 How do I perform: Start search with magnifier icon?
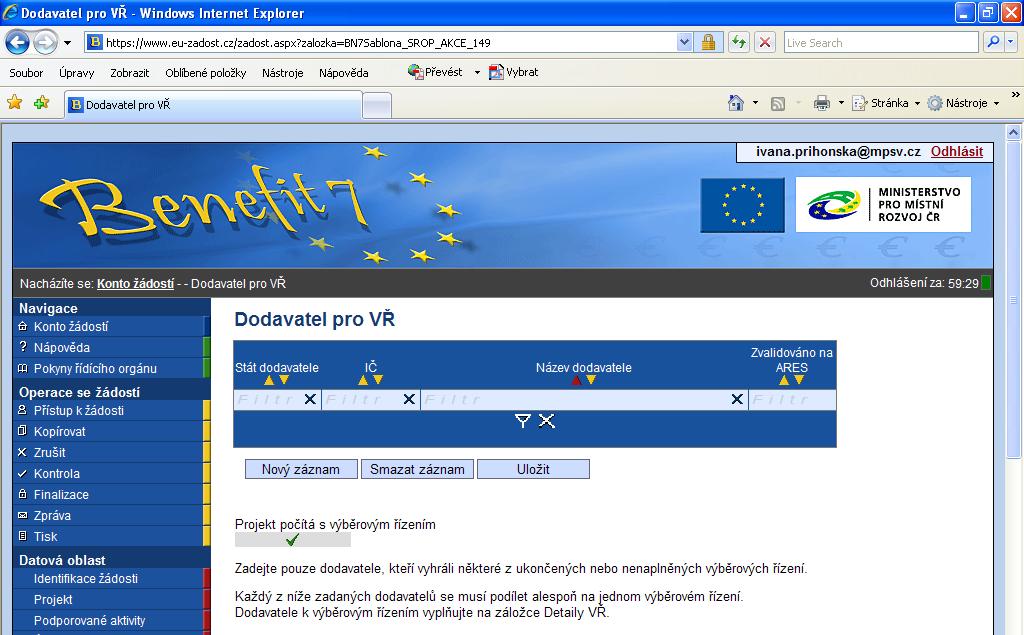tap(993, 42)
